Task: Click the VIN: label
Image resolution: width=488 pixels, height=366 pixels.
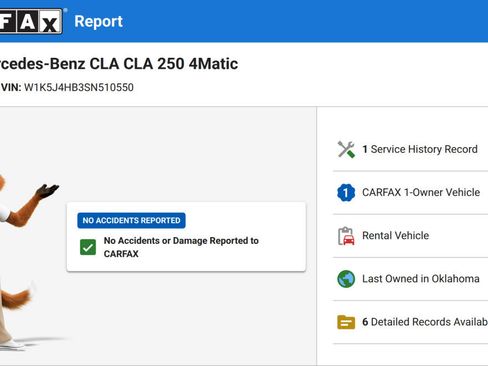Action: tap(11, 87)
